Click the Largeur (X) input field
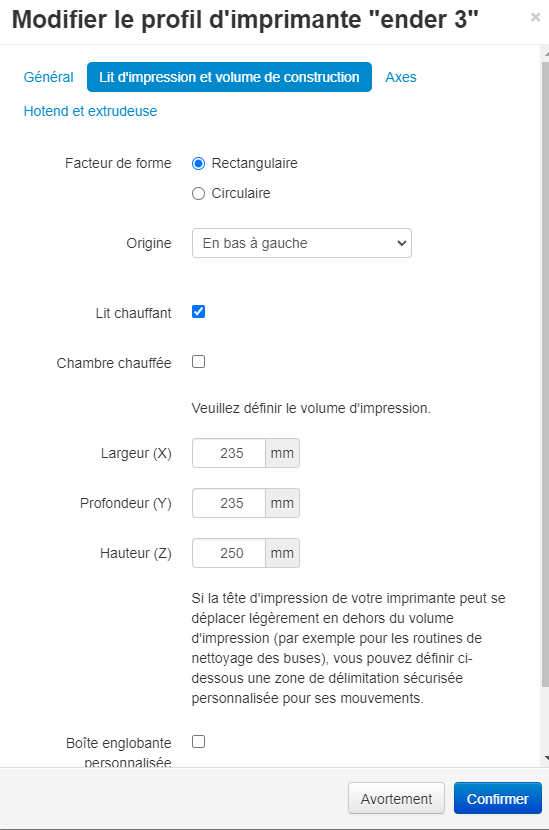This screenshot has height=830, width=549. click(x=229, y=453)
